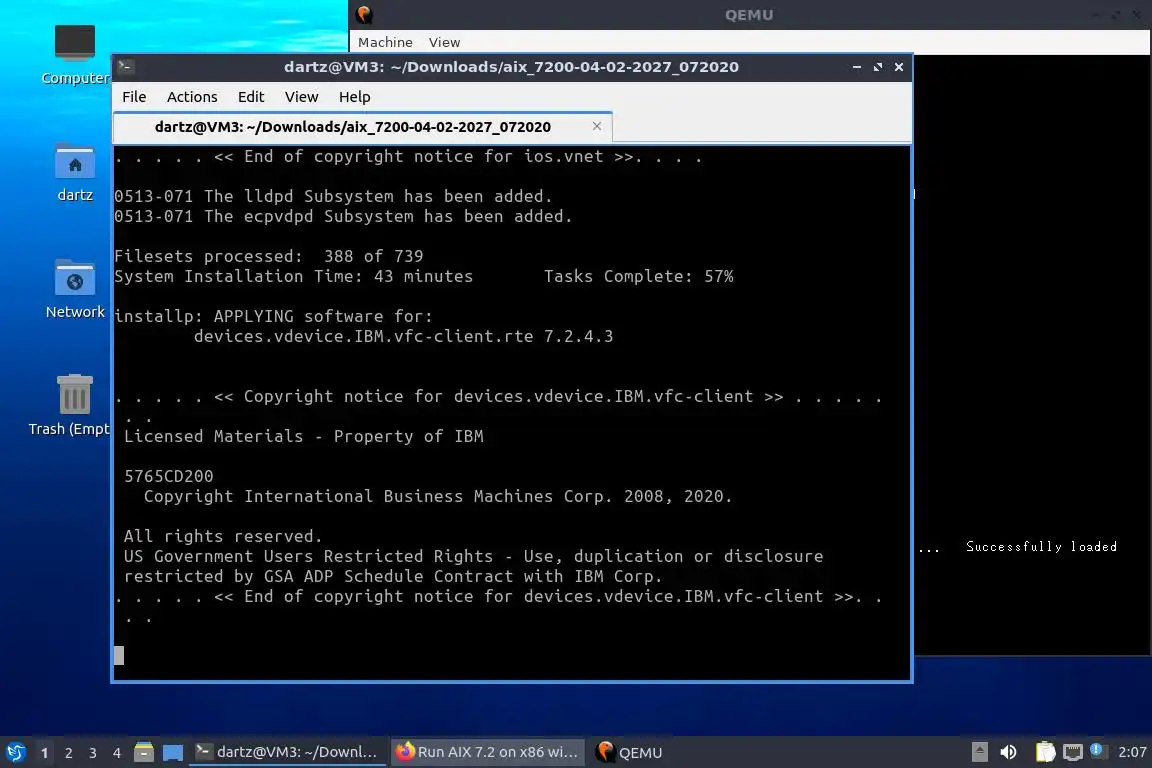The height and width of the screenshot is (768, 1152).
Task: Activate the QEMU taskbar entry
Action: point(630,752)
